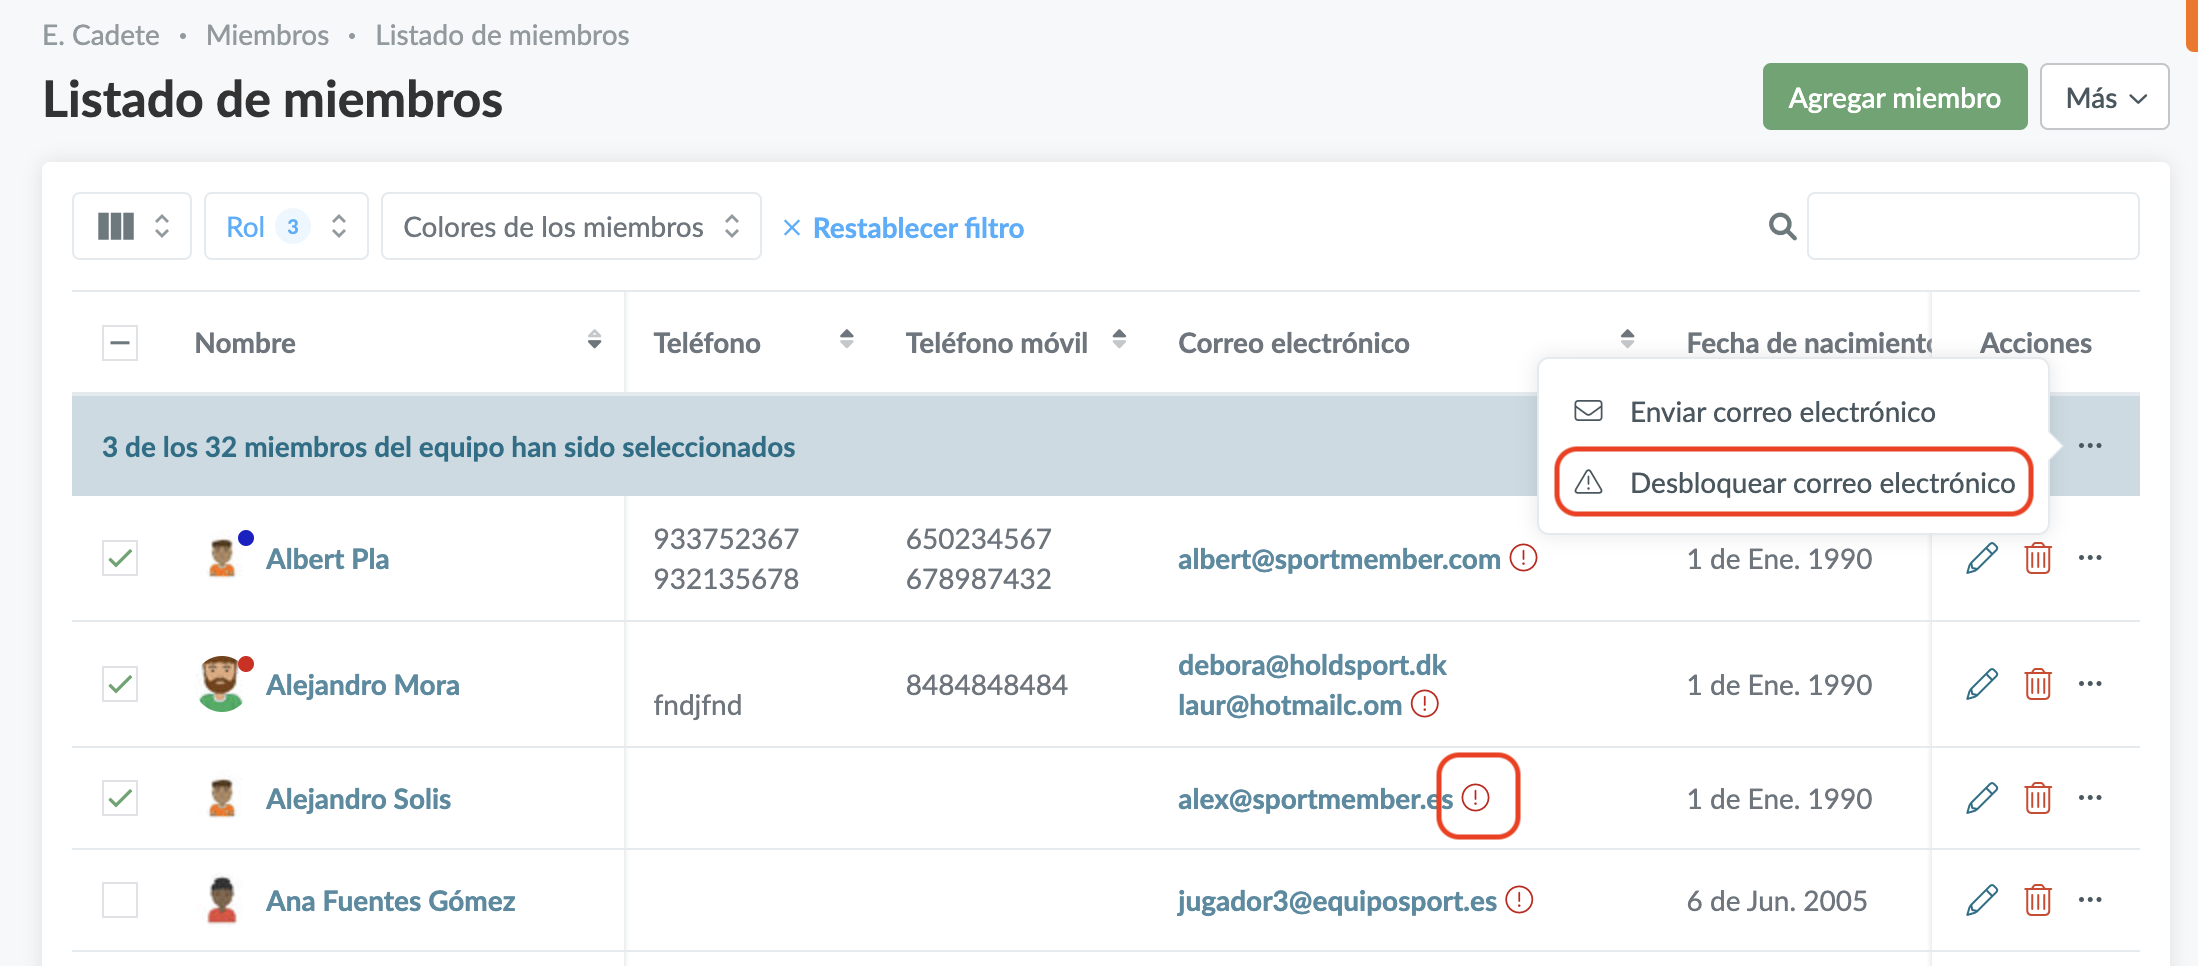Click the Restablecer filtro link
This screenshot has width=2198, height=966.
917,228
